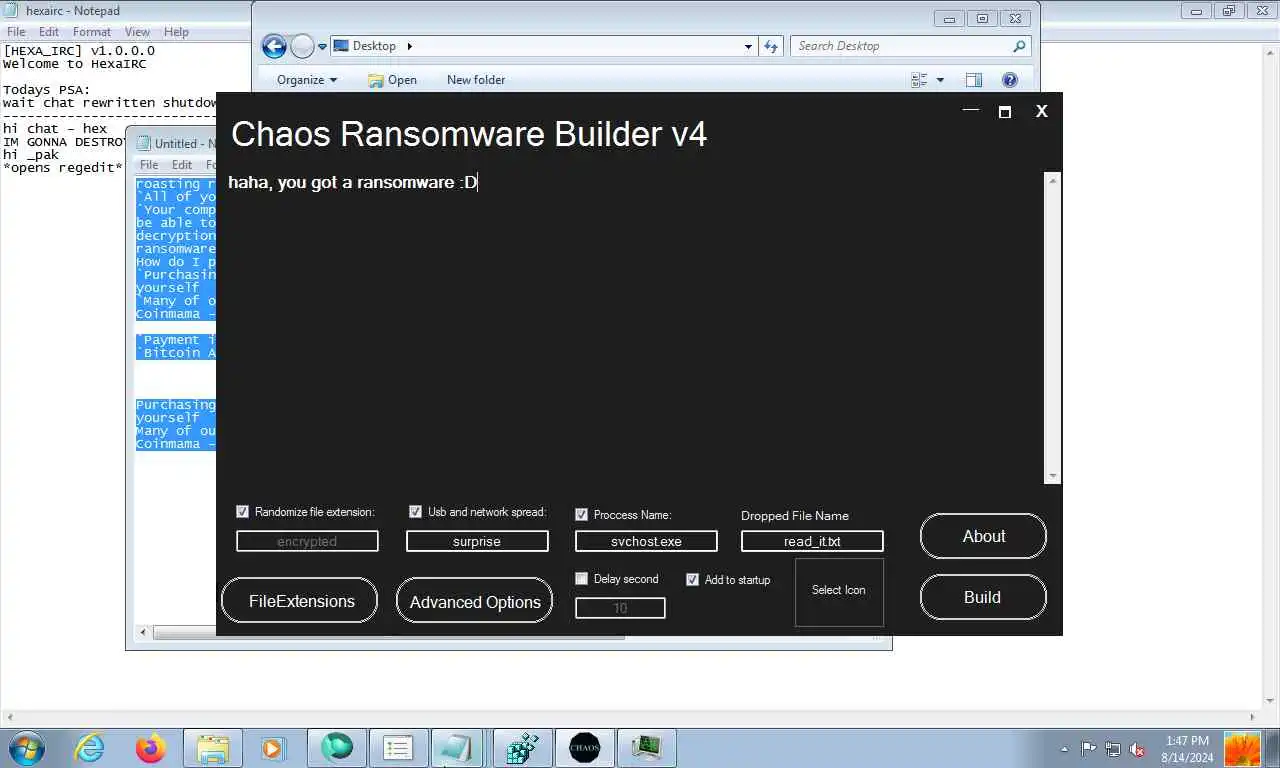Click the network tray icon
The width and height of the screenshot is (1280, 768).
tap(1112, 749)
